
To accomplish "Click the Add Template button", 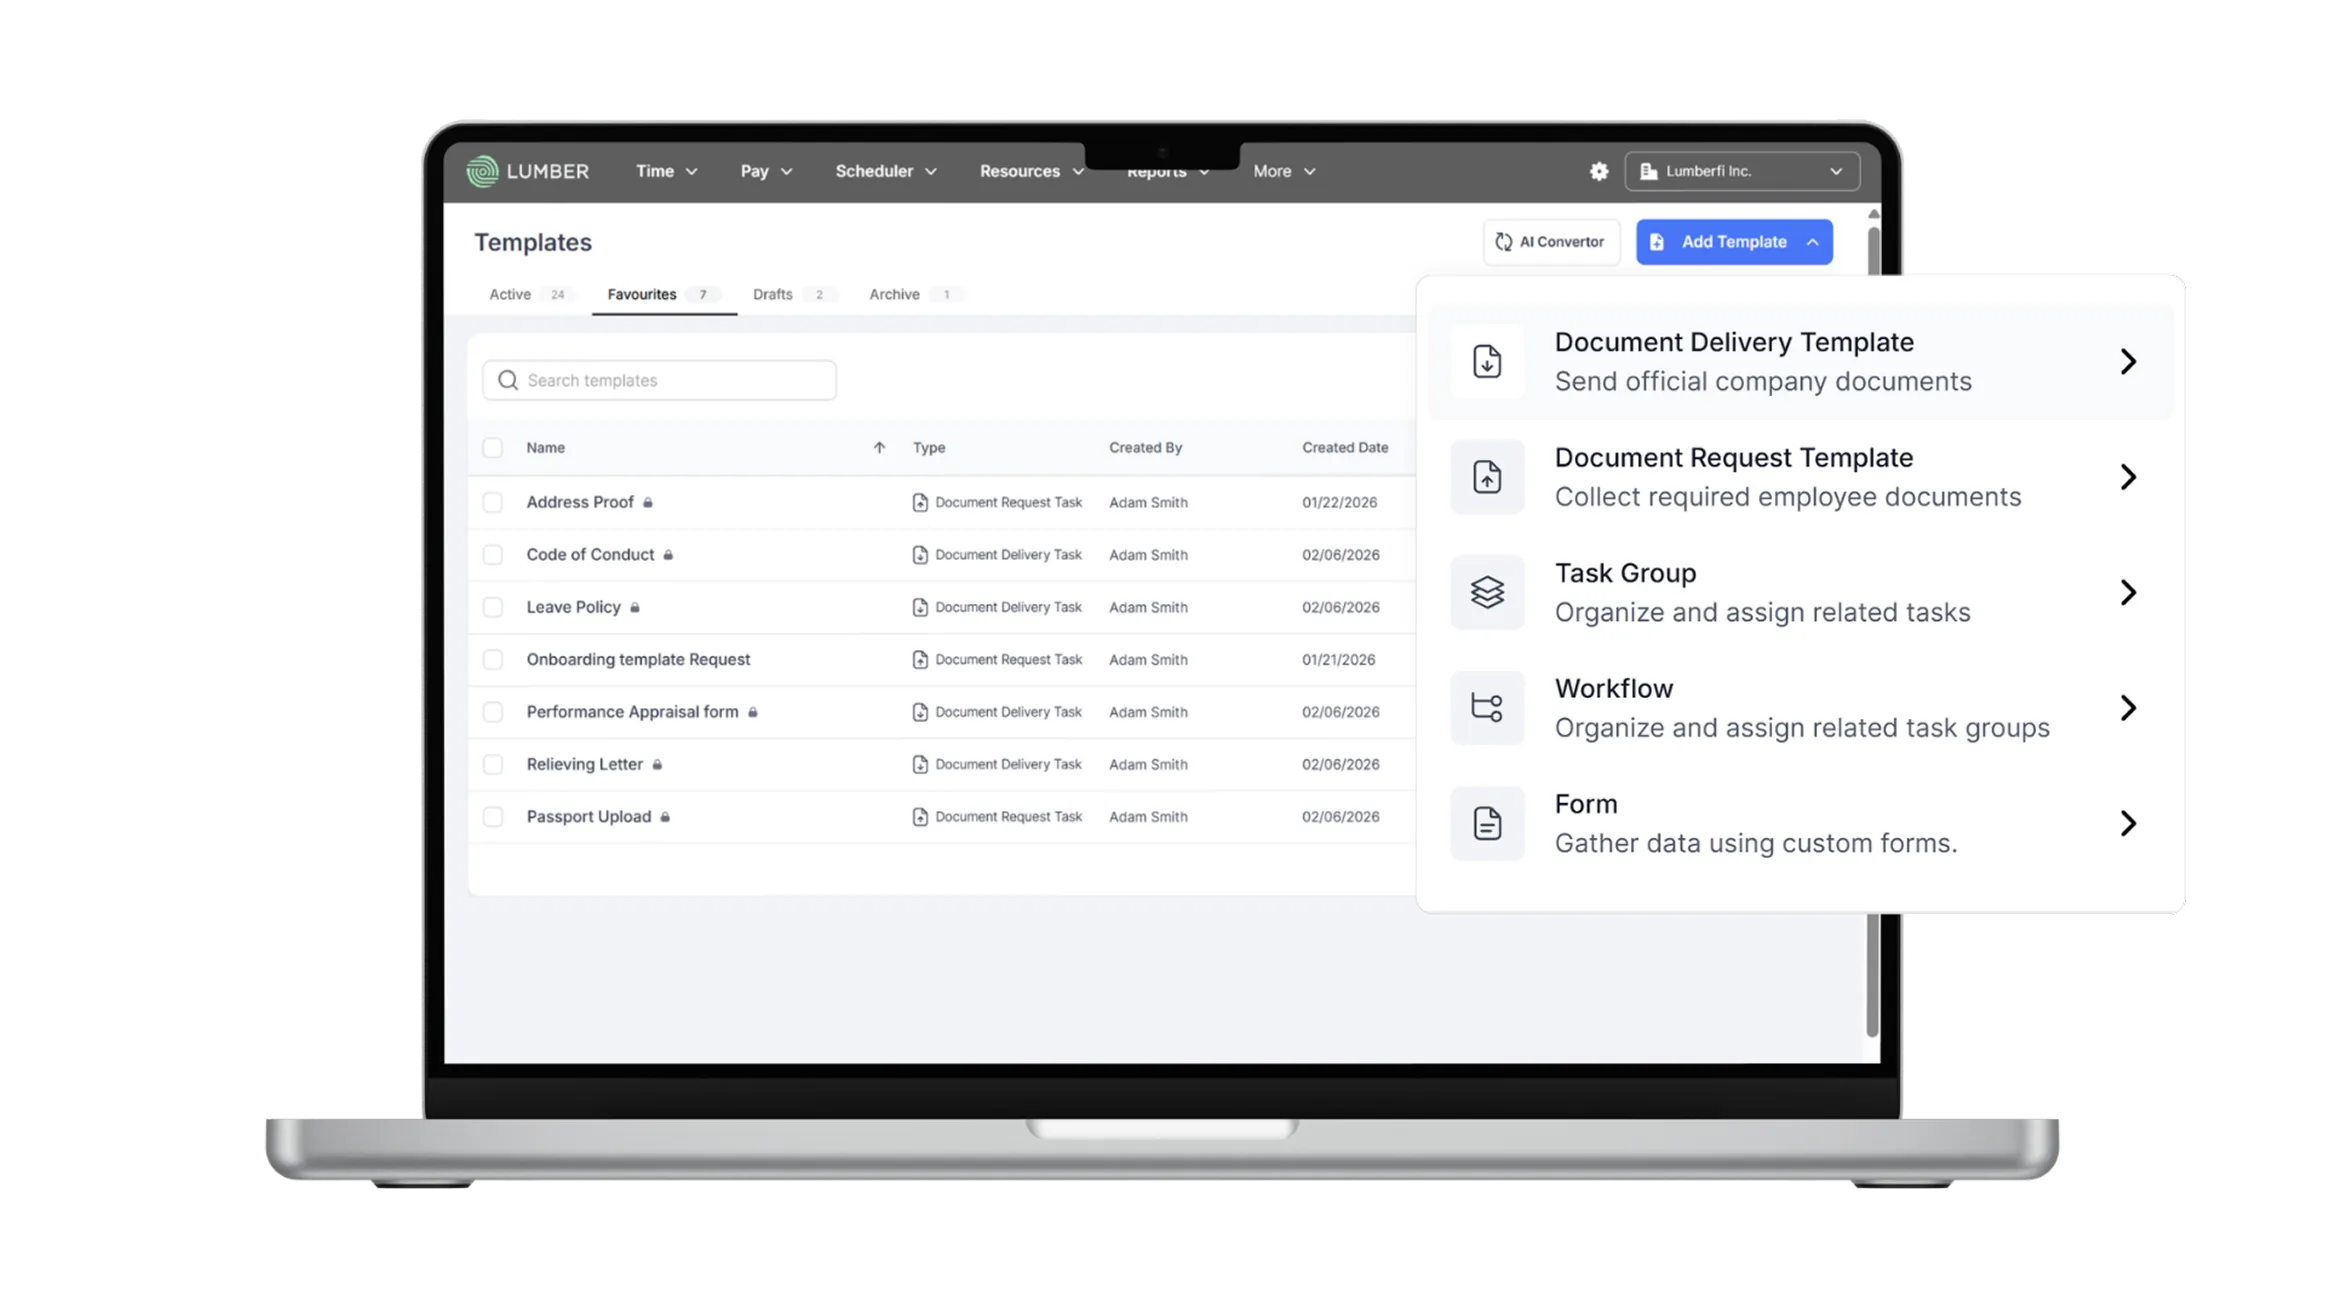I will (1733, 242).
